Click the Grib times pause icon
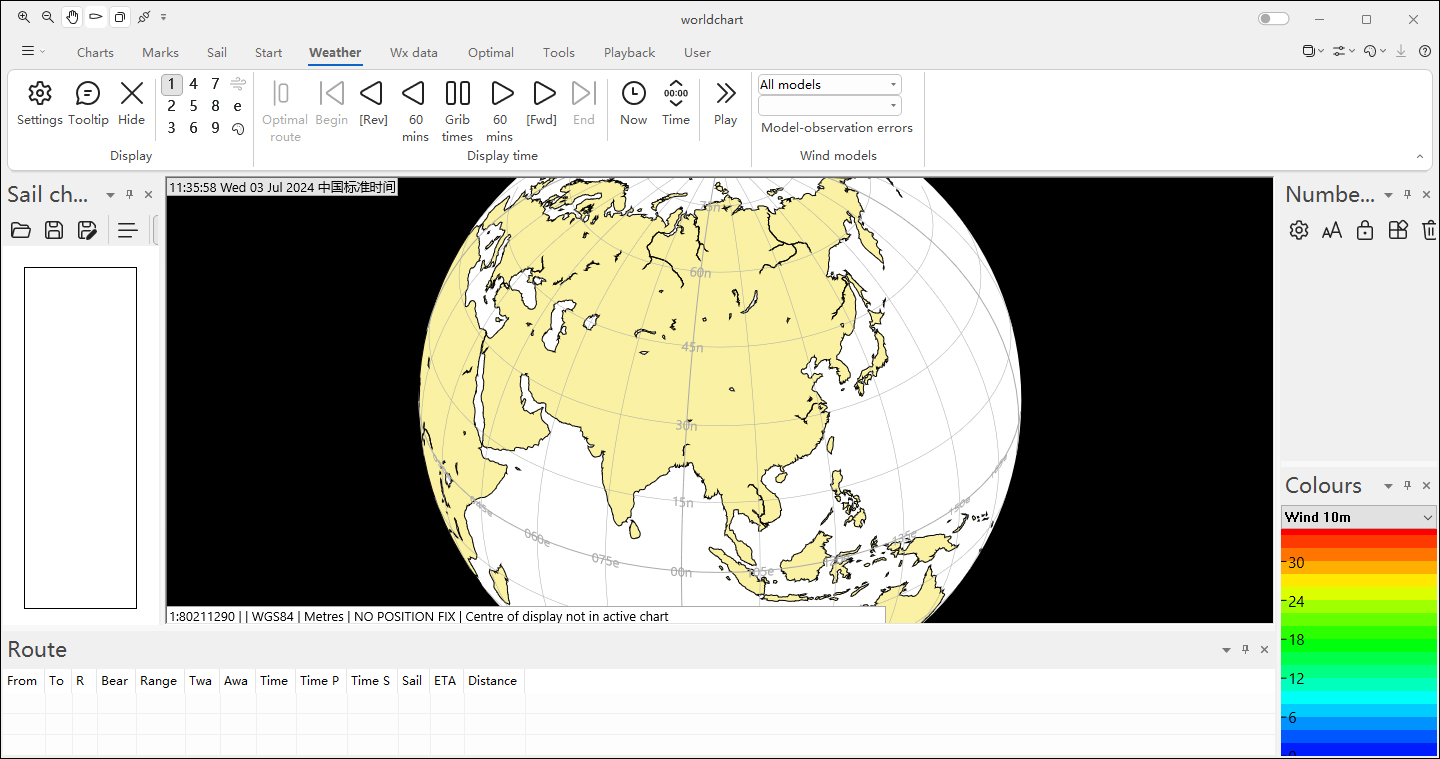 [457, 95]
